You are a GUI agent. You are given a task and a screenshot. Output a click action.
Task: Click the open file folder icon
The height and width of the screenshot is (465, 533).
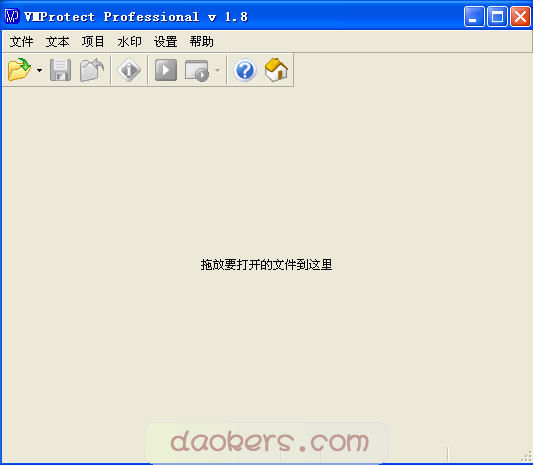19,70
